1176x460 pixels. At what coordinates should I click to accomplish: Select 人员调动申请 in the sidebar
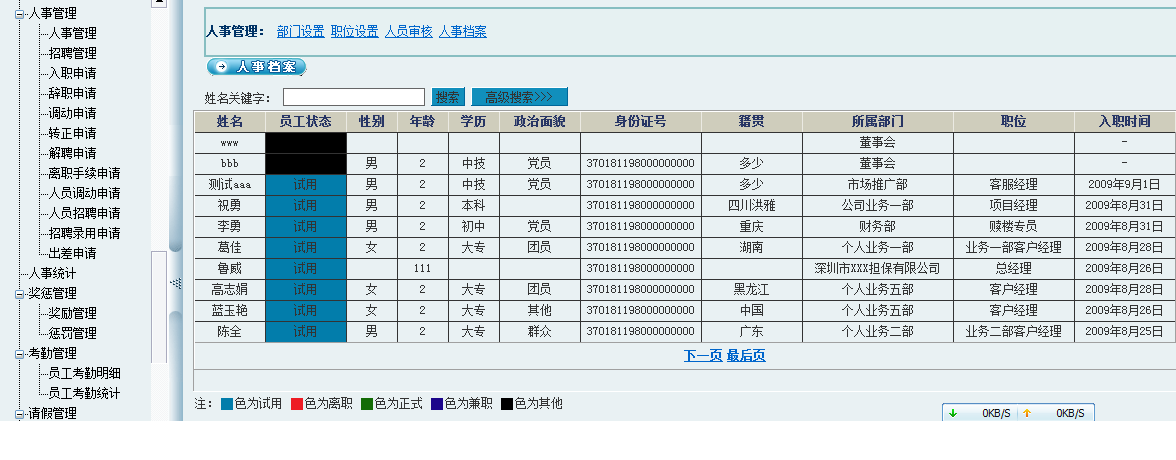(x=85, y=194)
